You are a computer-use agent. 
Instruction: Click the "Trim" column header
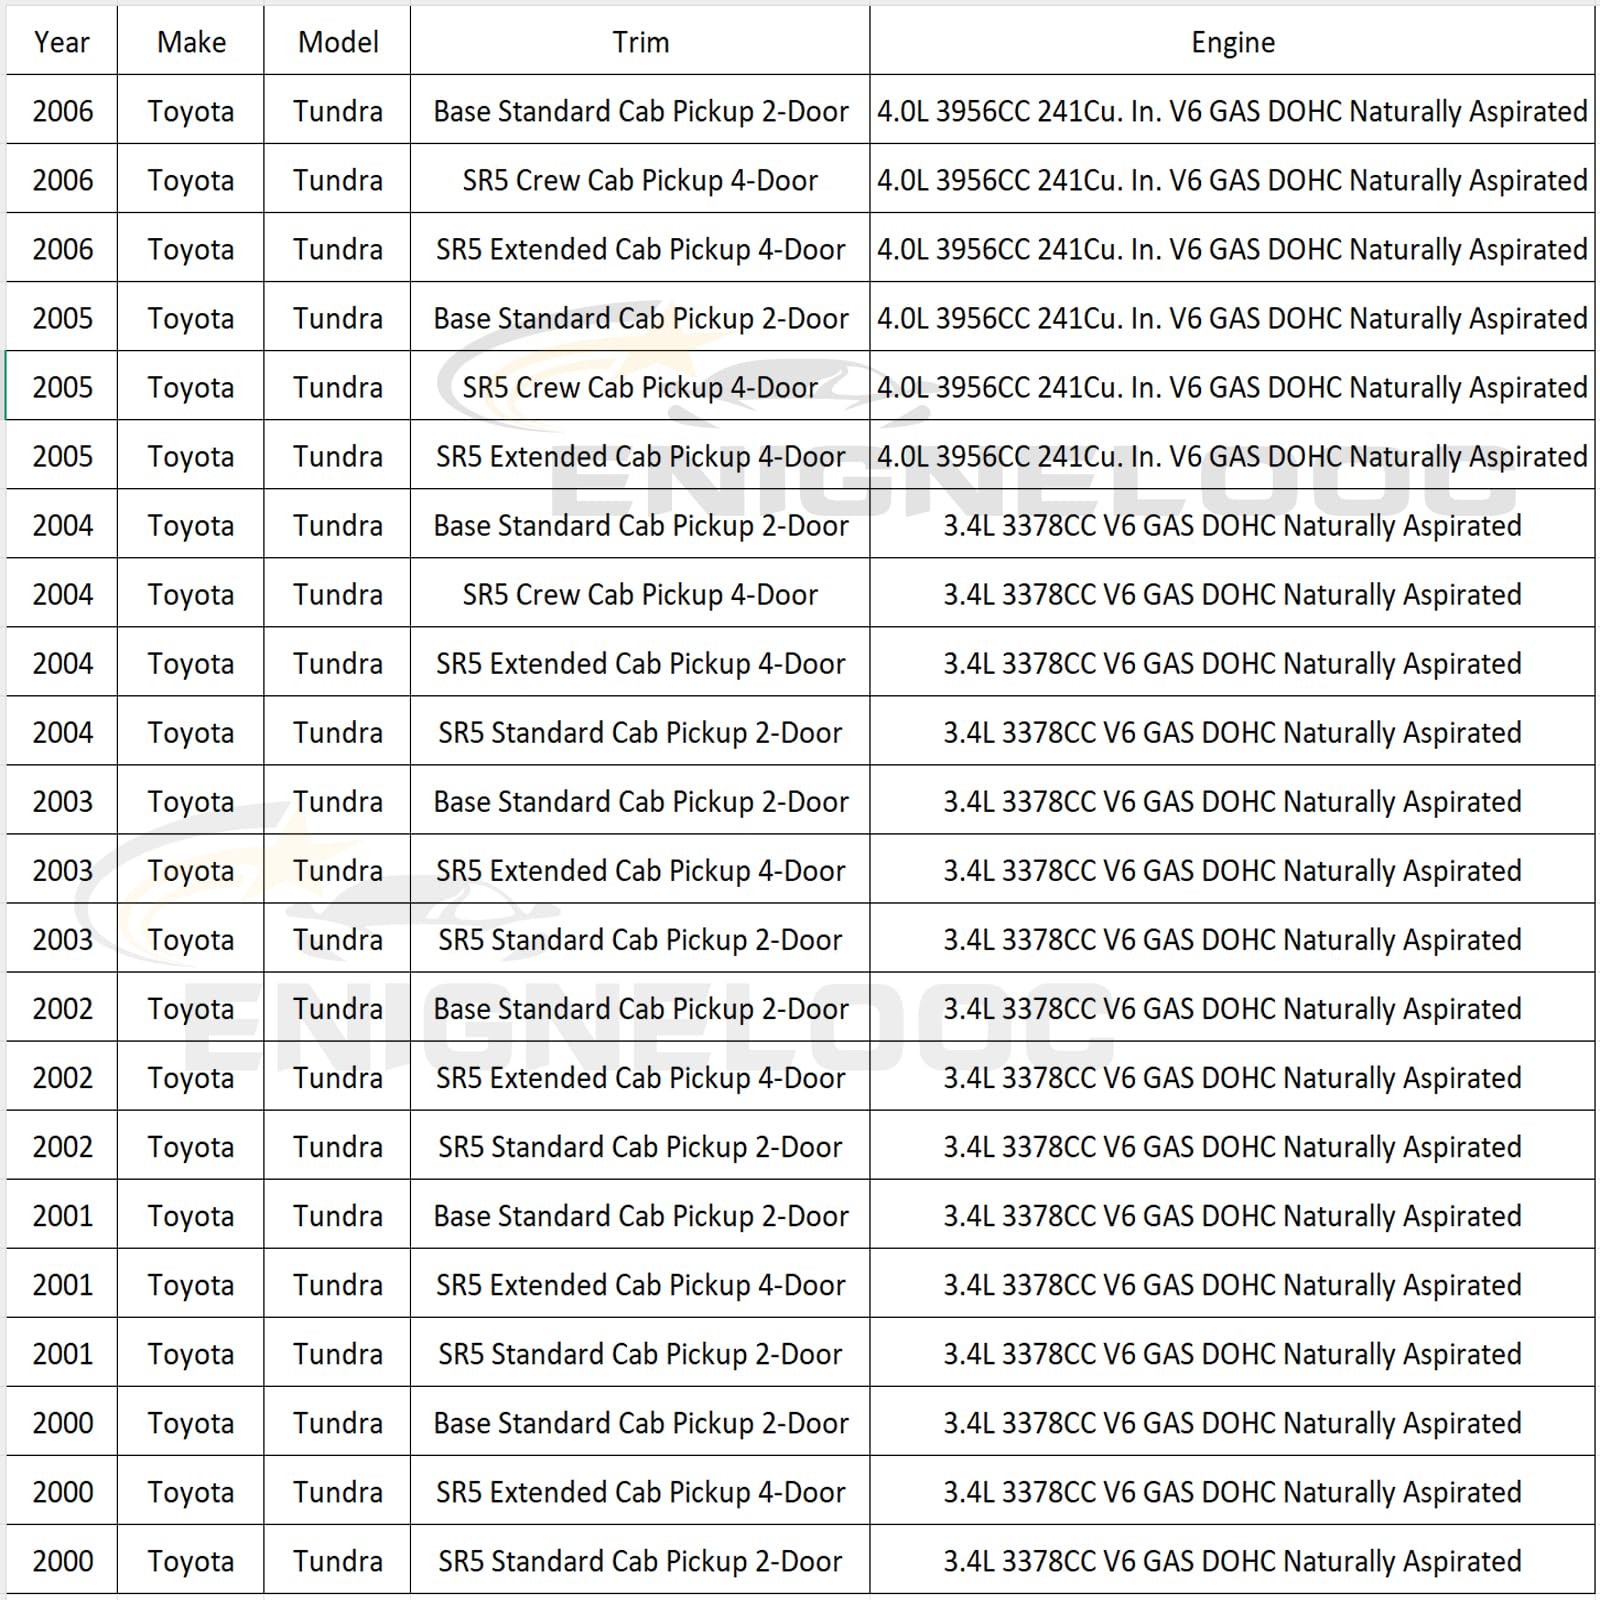tap(641, 42)
